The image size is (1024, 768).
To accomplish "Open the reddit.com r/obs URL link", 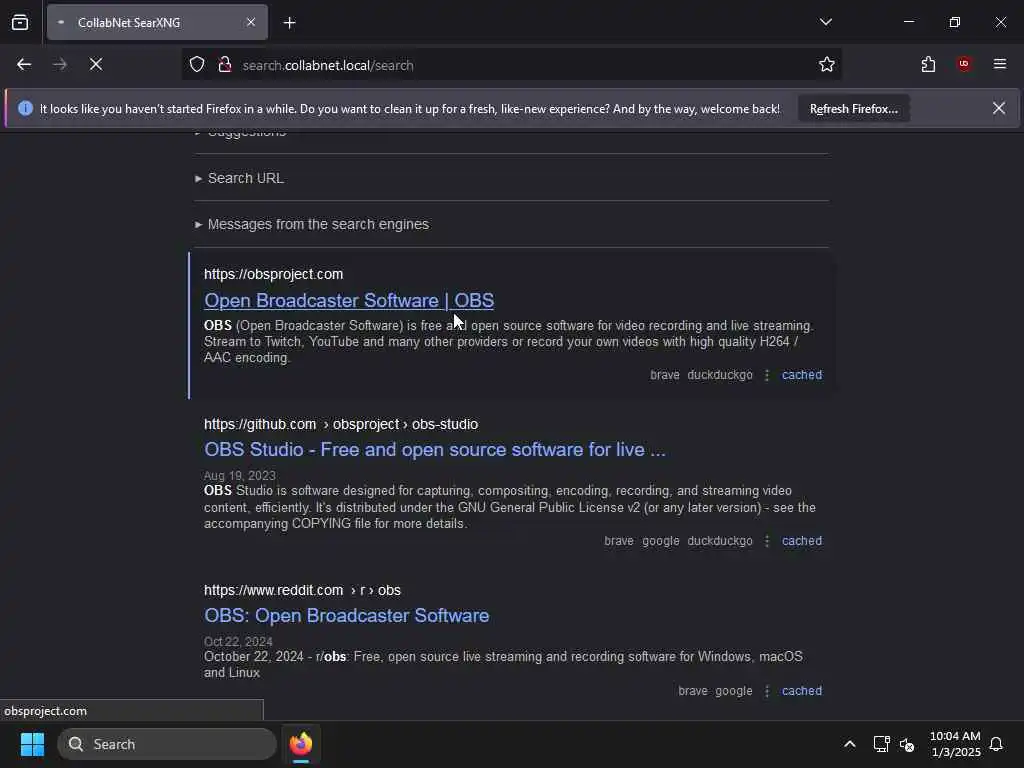I will tap(302, 590).
